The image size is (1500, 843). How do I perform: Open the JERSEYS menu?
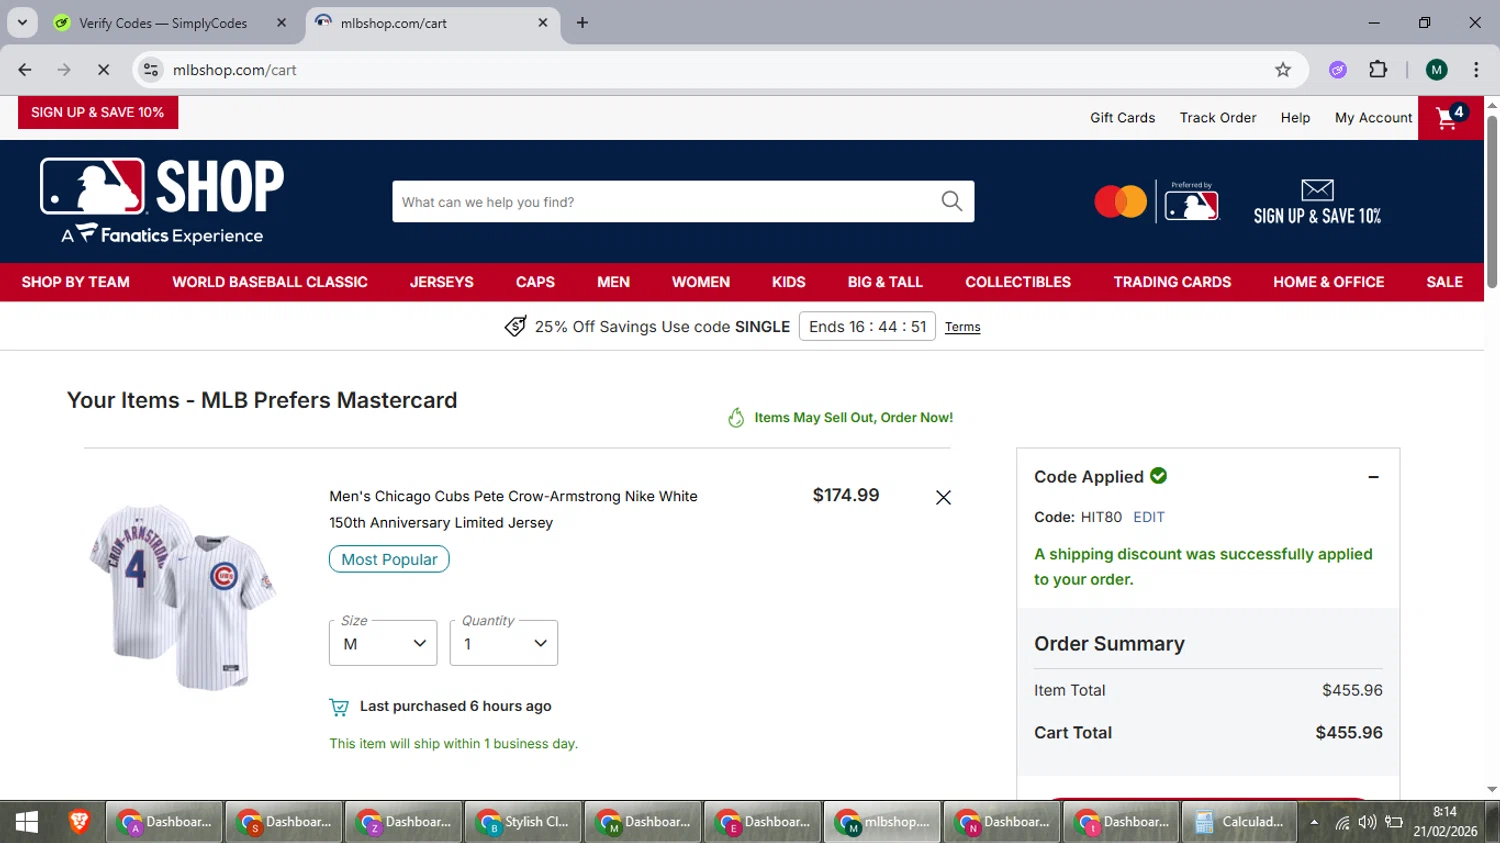pyautogui.click(x=442, y=282)
